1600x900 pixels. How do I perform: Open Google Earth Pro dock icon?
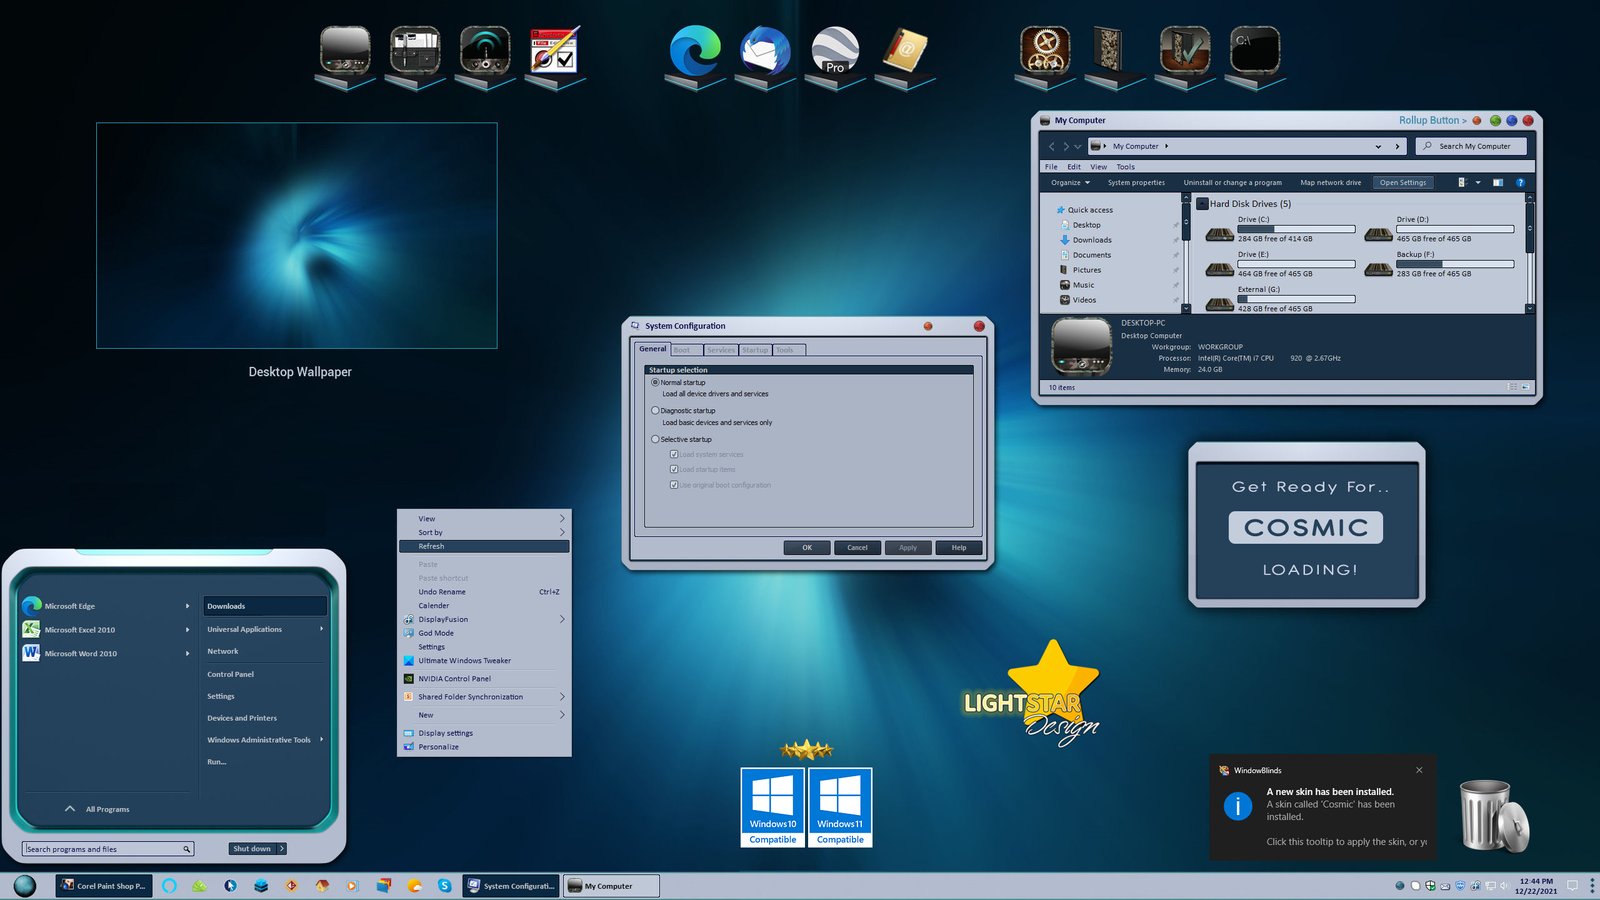(x=835, y=51)
